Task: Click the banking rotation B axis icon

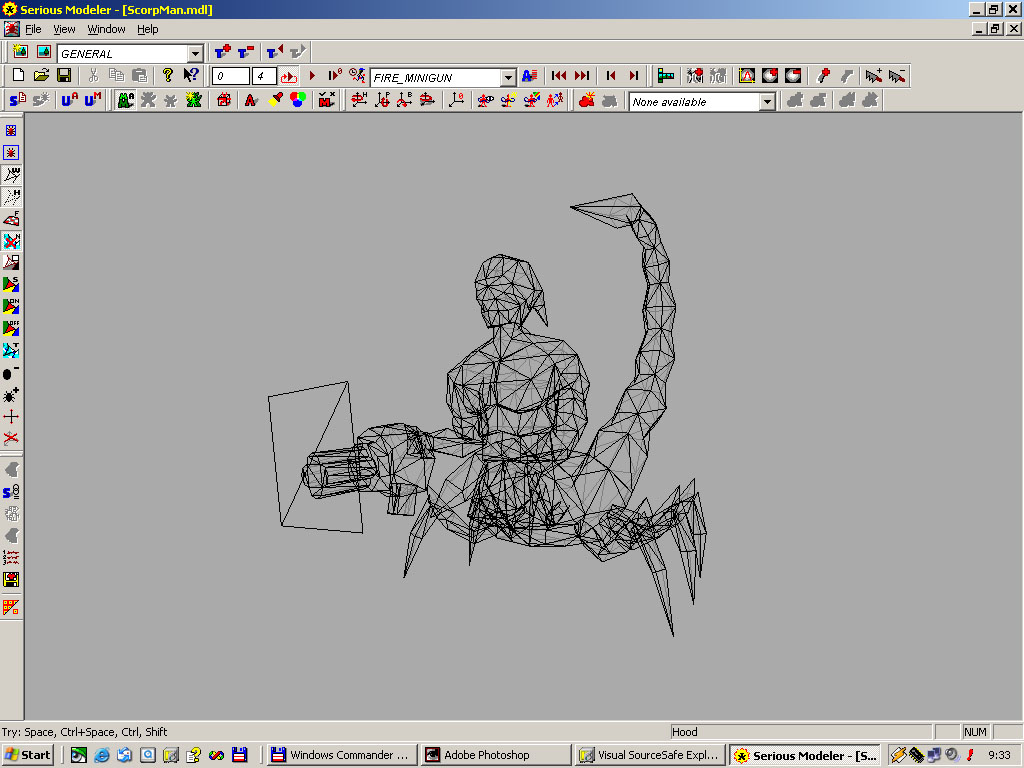Action: [405, 100]
